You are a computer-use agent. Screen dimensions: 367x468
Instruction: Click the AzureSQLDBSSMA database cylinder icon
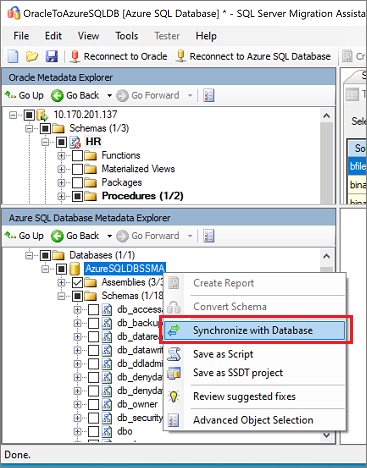tap(75, 269)
